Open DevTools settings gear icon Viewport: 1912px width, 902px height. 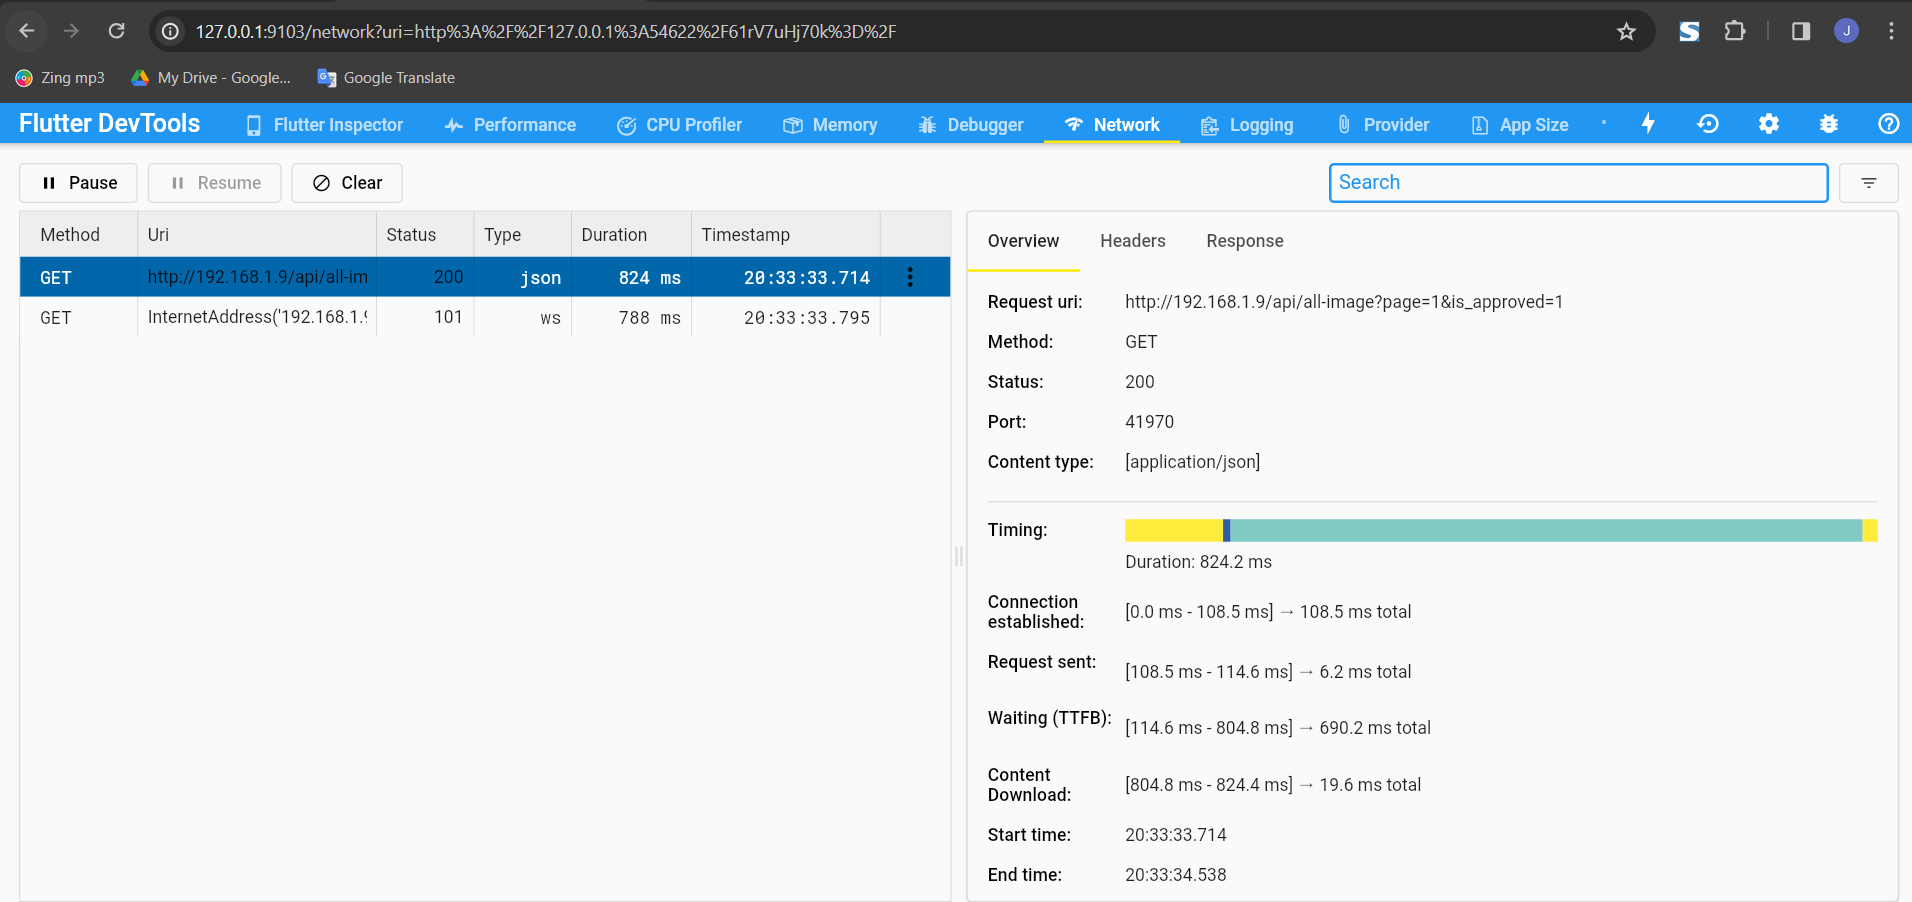pyautogui.click(x=1768, y=124)
